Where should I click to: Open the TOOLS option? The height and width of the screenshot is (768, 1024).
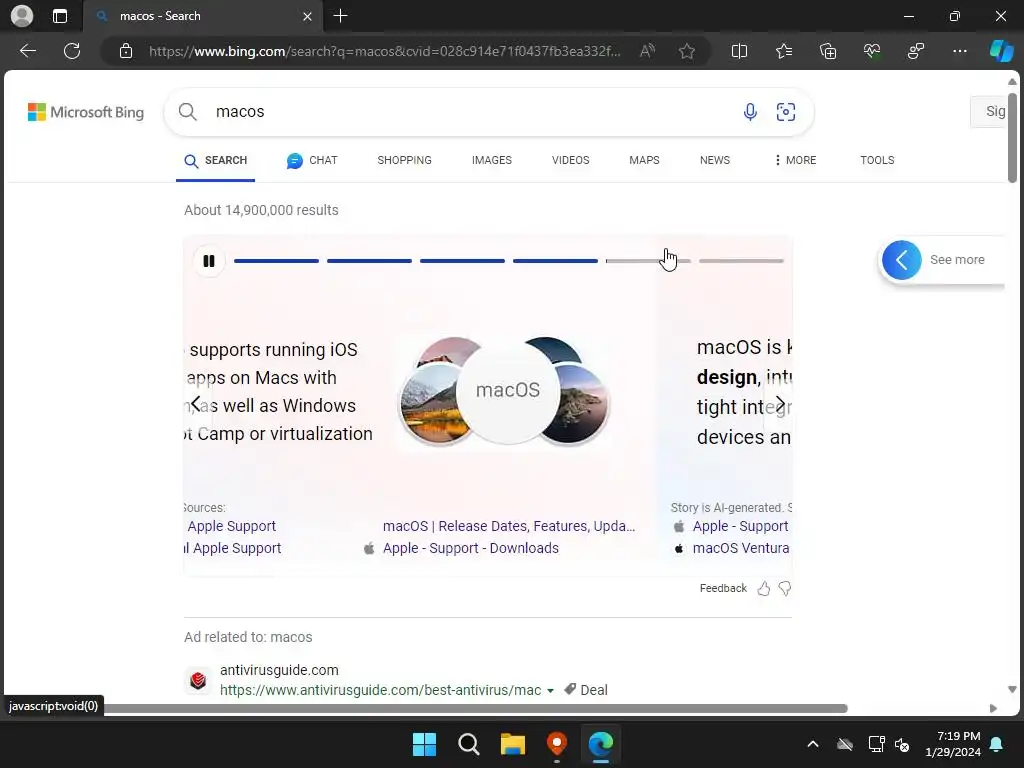tap(877, 160)
